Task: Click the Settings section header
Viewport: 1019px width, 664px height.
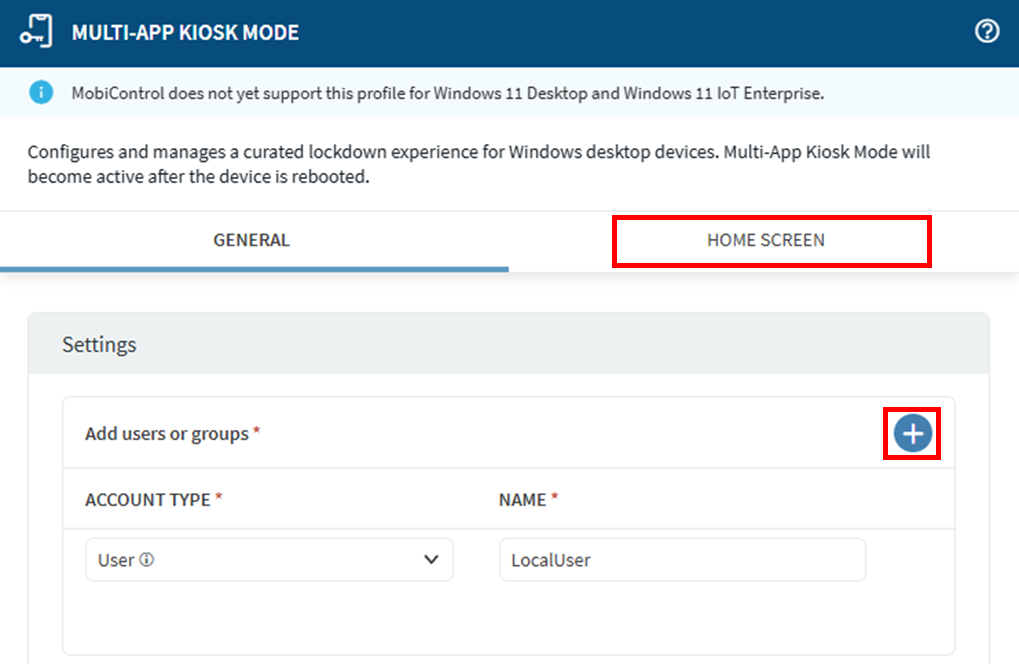Action: (99, 345)
